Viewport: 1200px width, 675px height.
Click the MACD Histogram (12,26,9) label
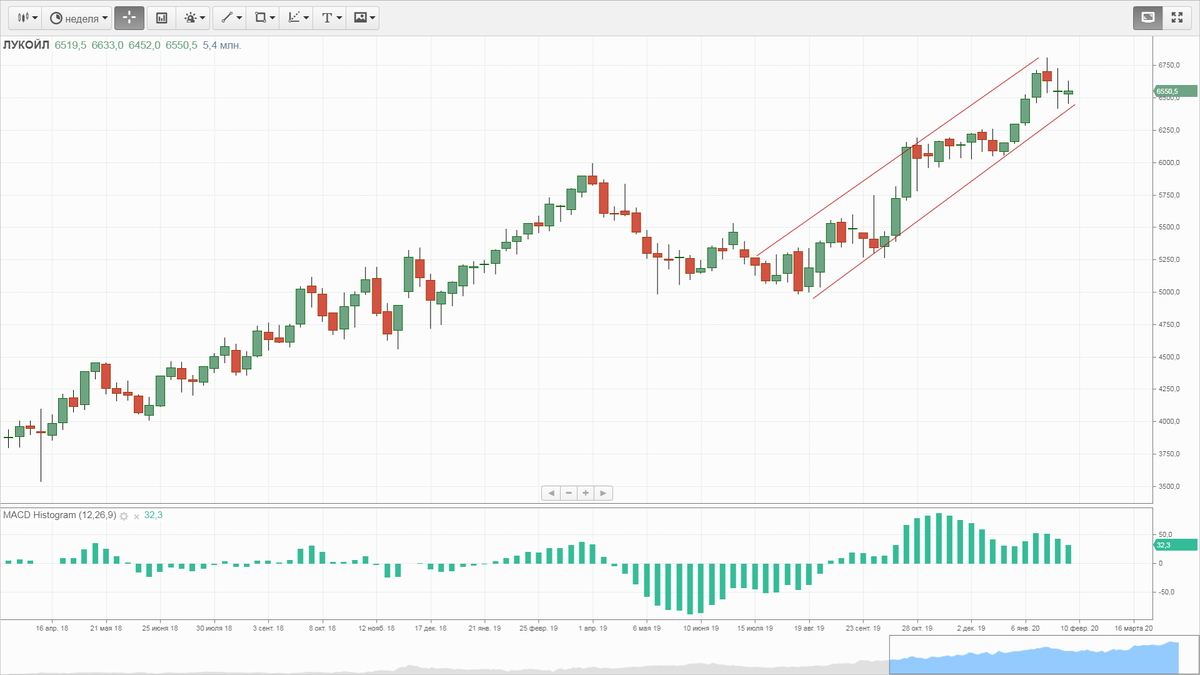(59, 515)
